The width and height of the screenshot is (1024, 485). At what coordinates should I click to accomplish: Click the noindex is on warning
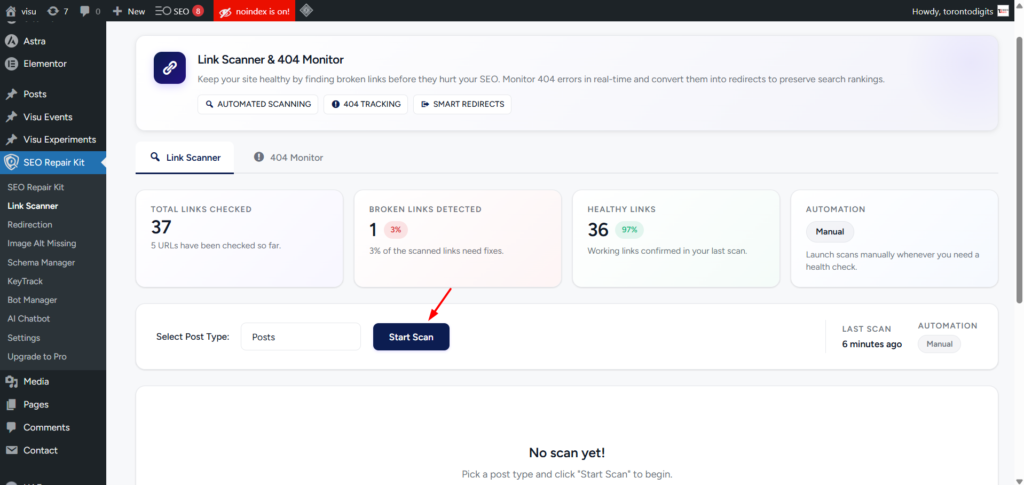click(x=253, y=11)
